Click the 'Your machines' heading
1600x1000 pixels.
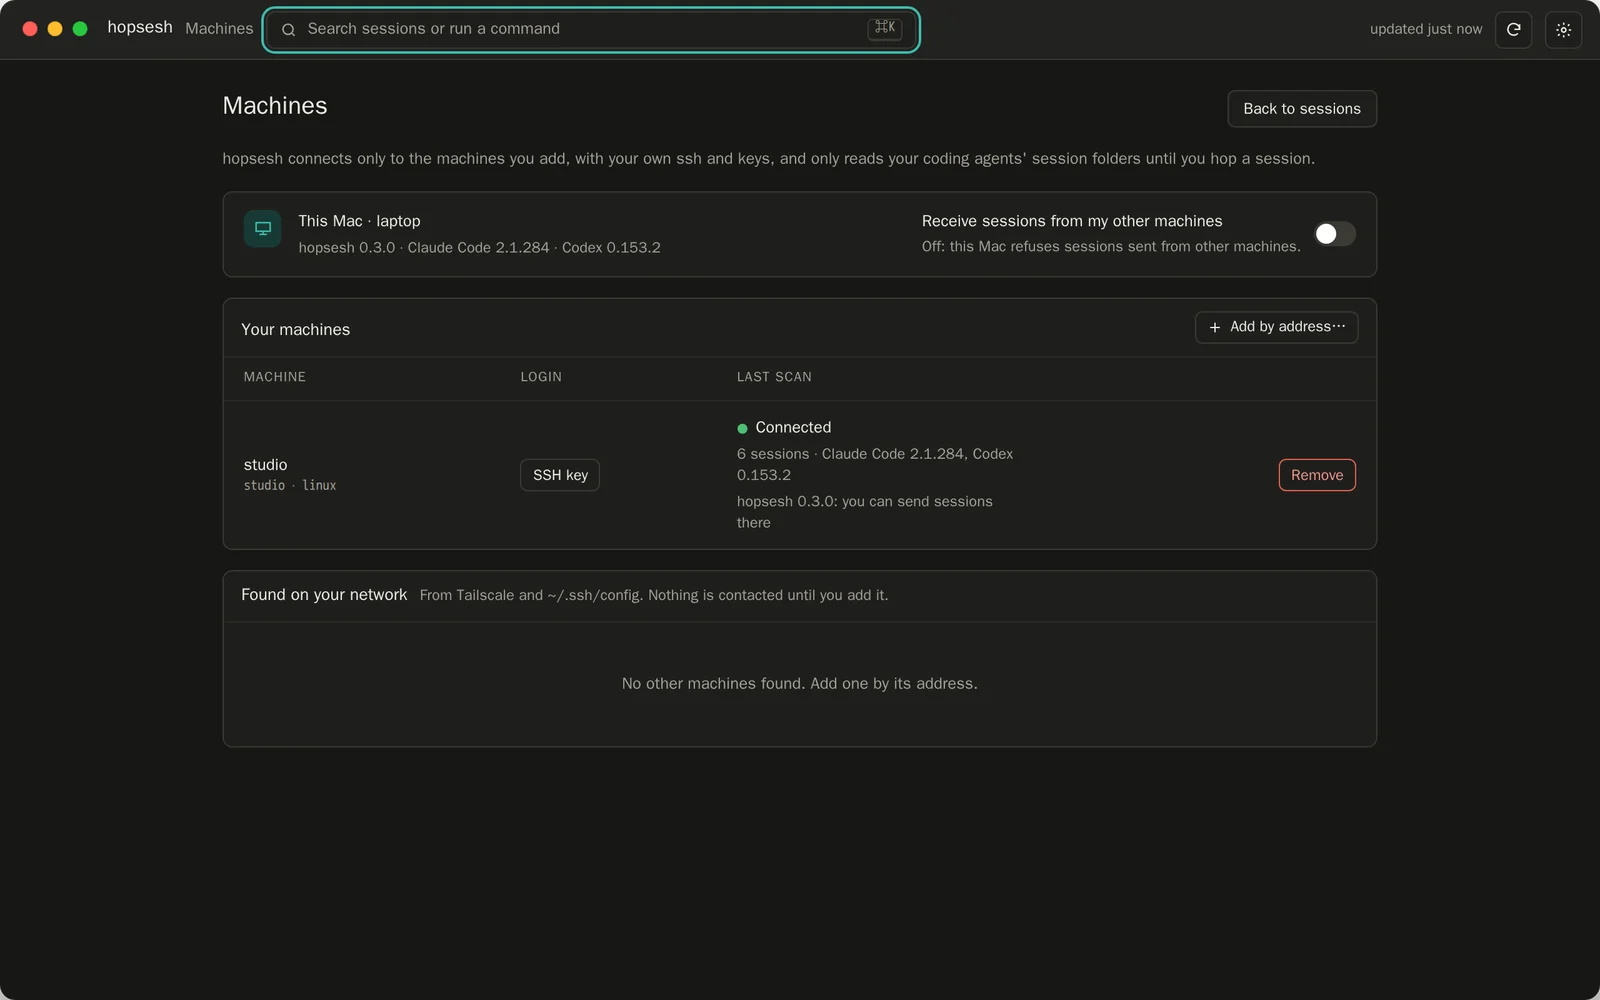tap(295, 329)
